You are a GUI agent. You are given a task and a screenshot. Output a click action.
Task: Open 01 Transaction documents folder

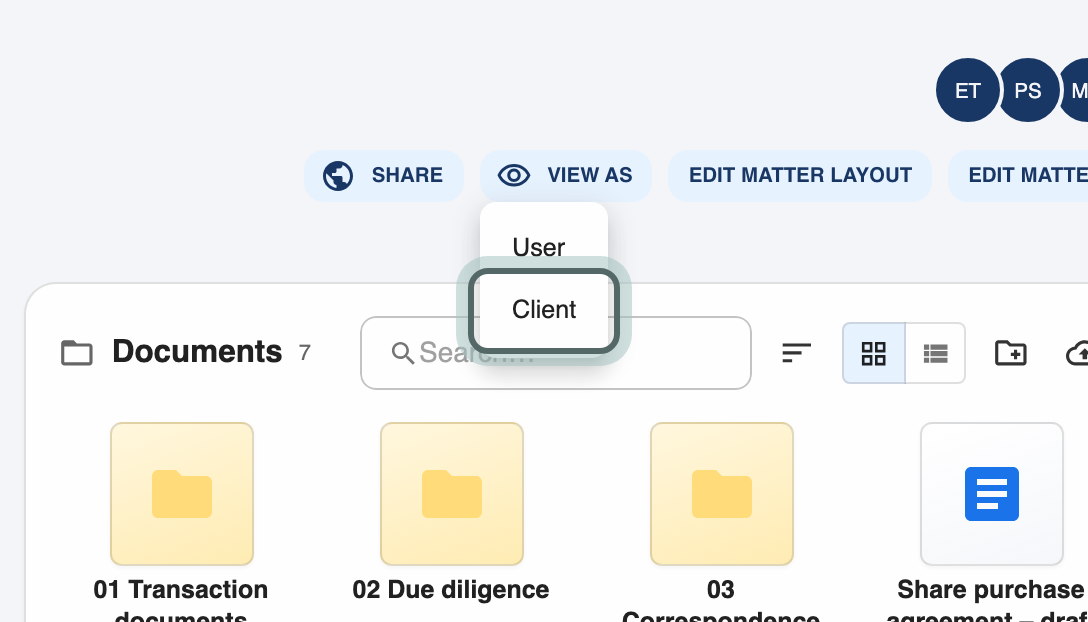tap(182, 494)
